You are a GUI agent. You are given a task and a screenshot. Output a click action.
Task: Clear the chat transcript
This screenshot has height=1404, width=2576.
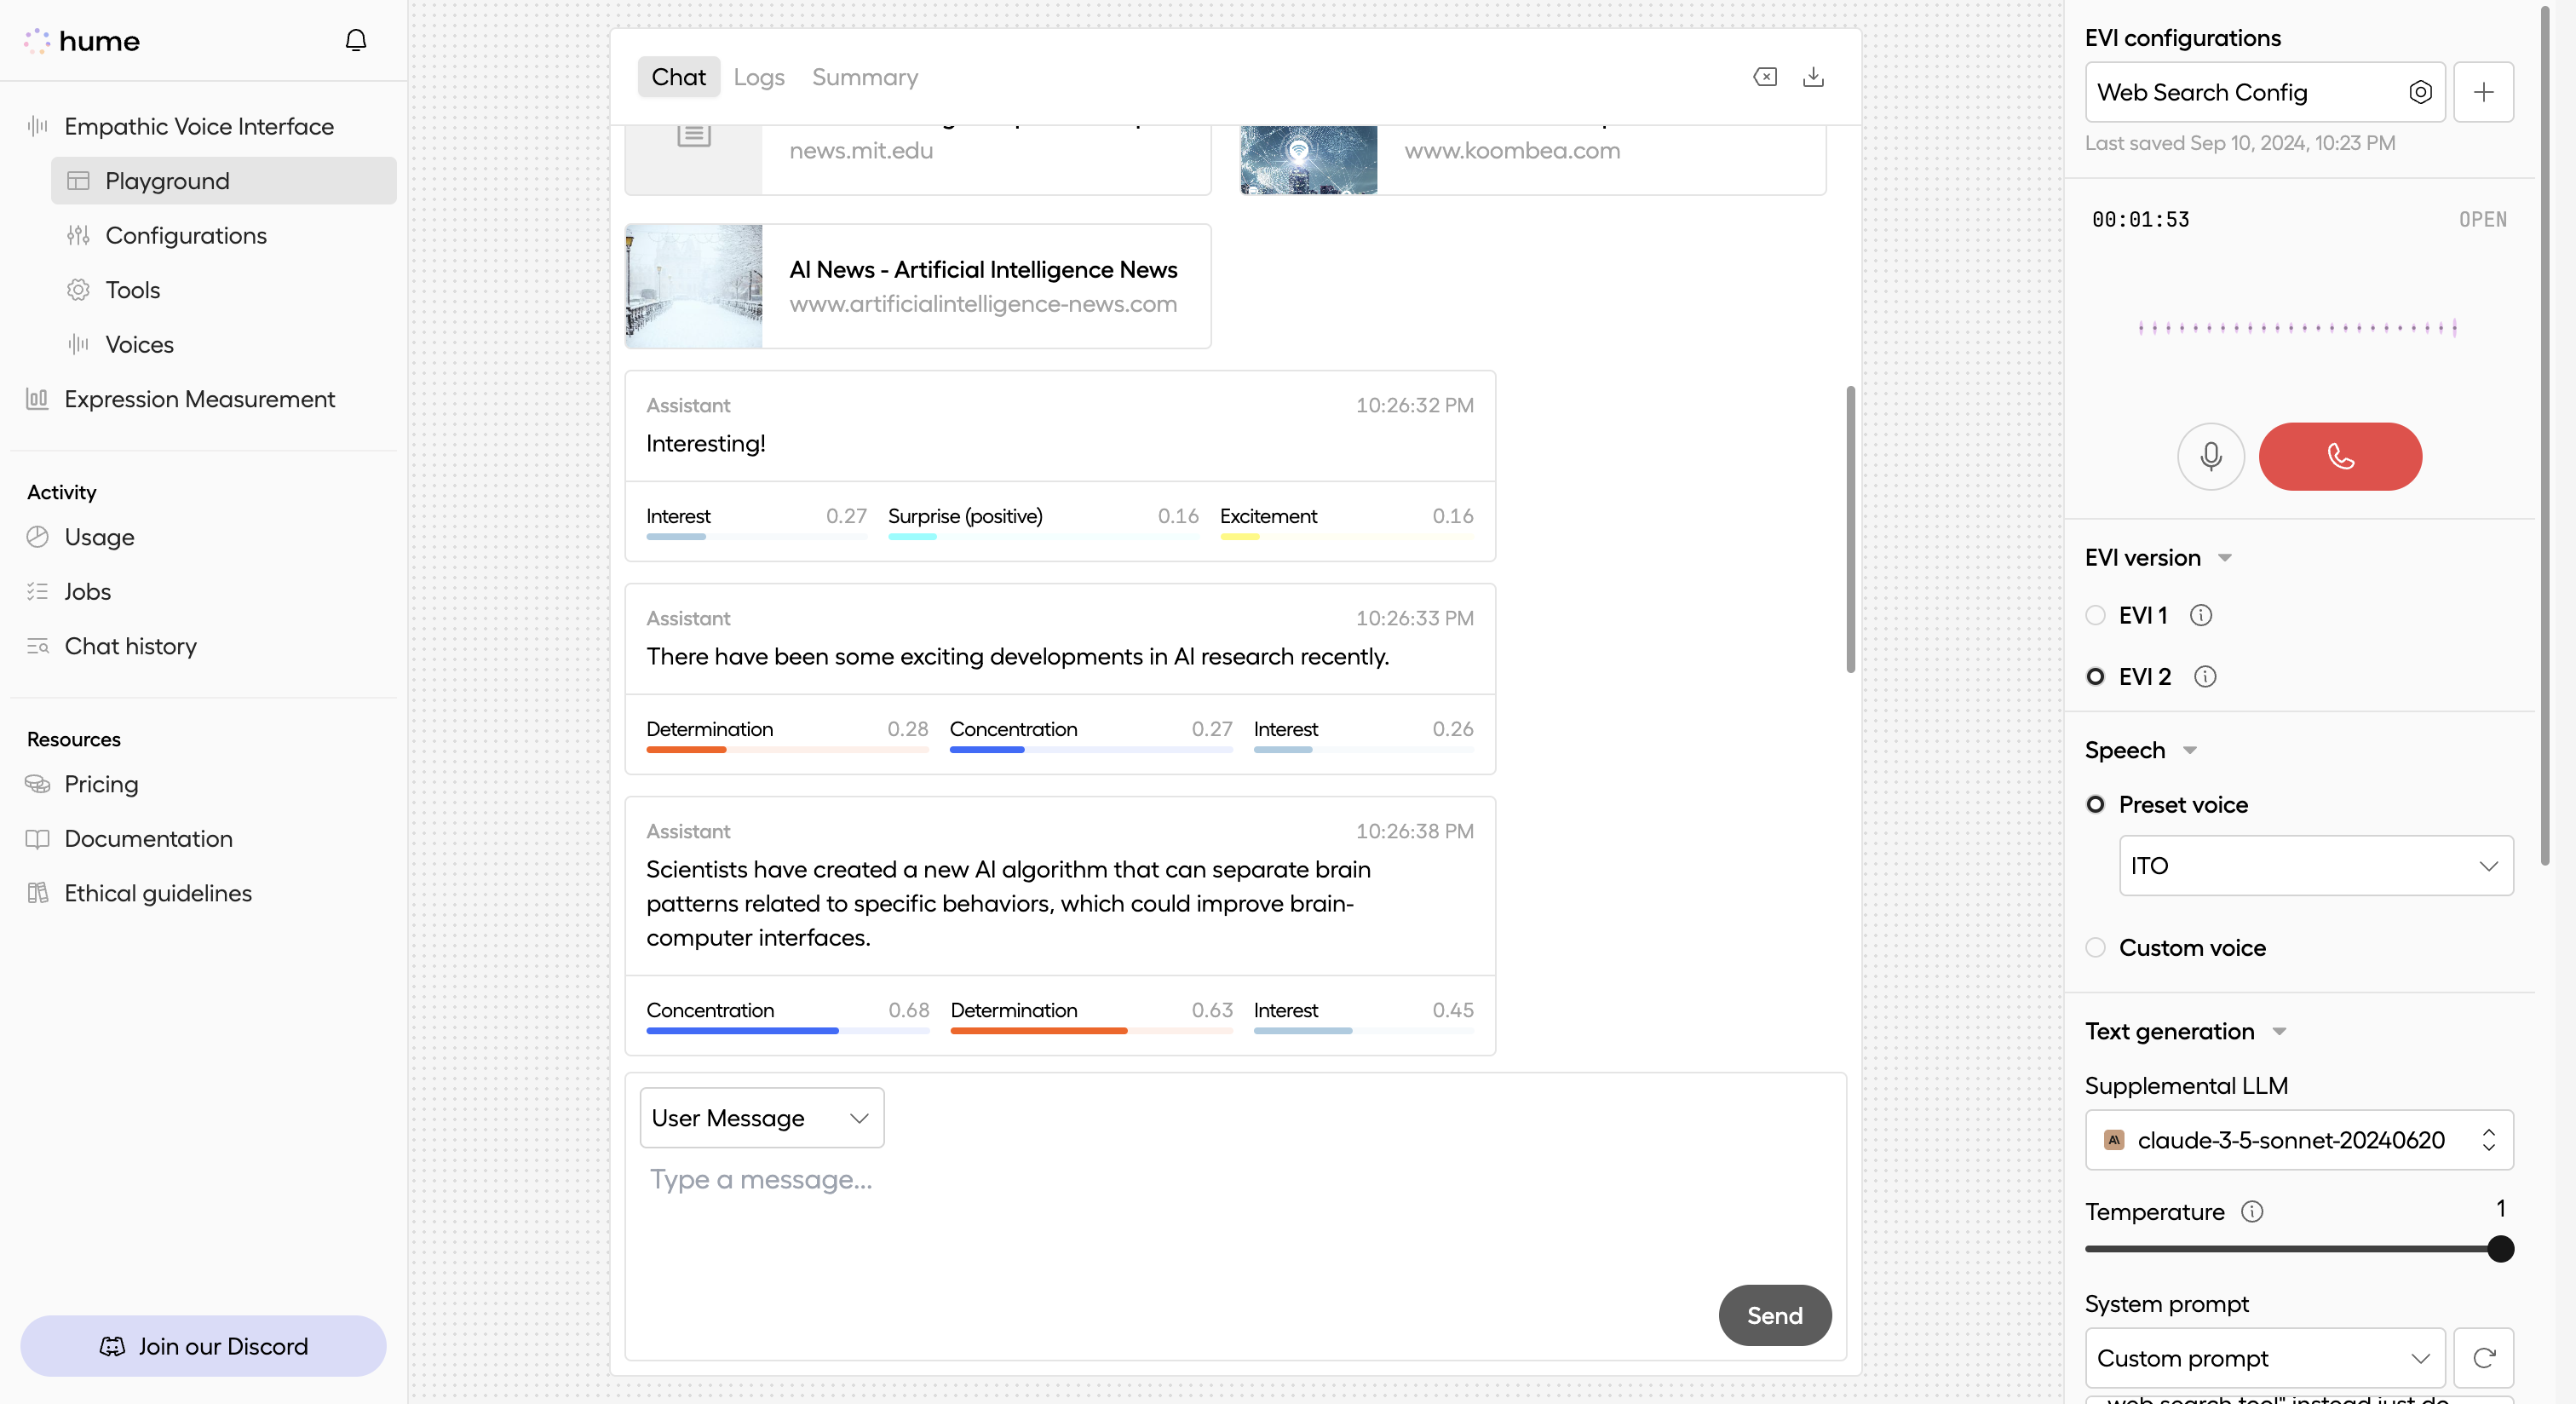pyautogui.click(x=1765, y=77)
